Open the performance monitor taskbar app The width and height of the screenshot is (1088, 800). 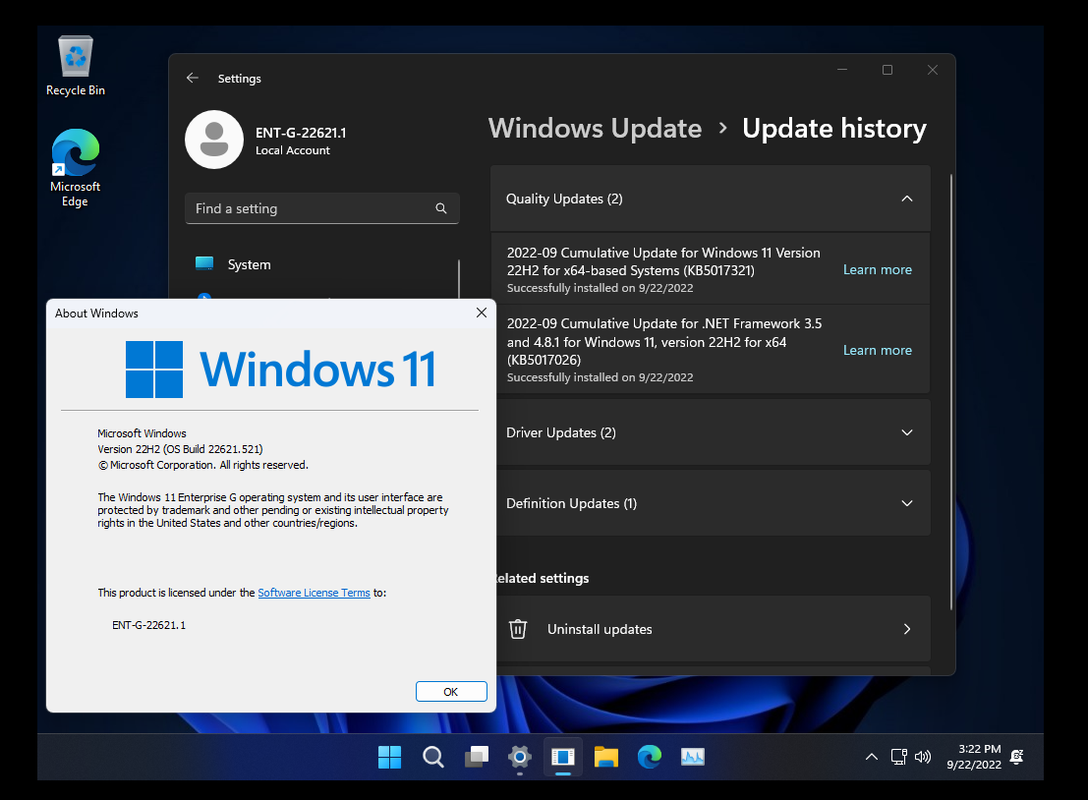pos(692,756)
